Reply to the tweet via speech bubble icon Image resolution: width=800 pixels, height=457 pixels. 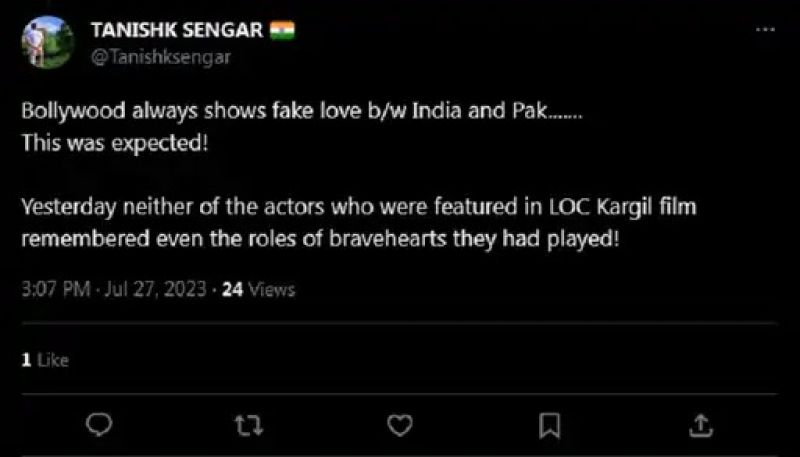[99, 426]
